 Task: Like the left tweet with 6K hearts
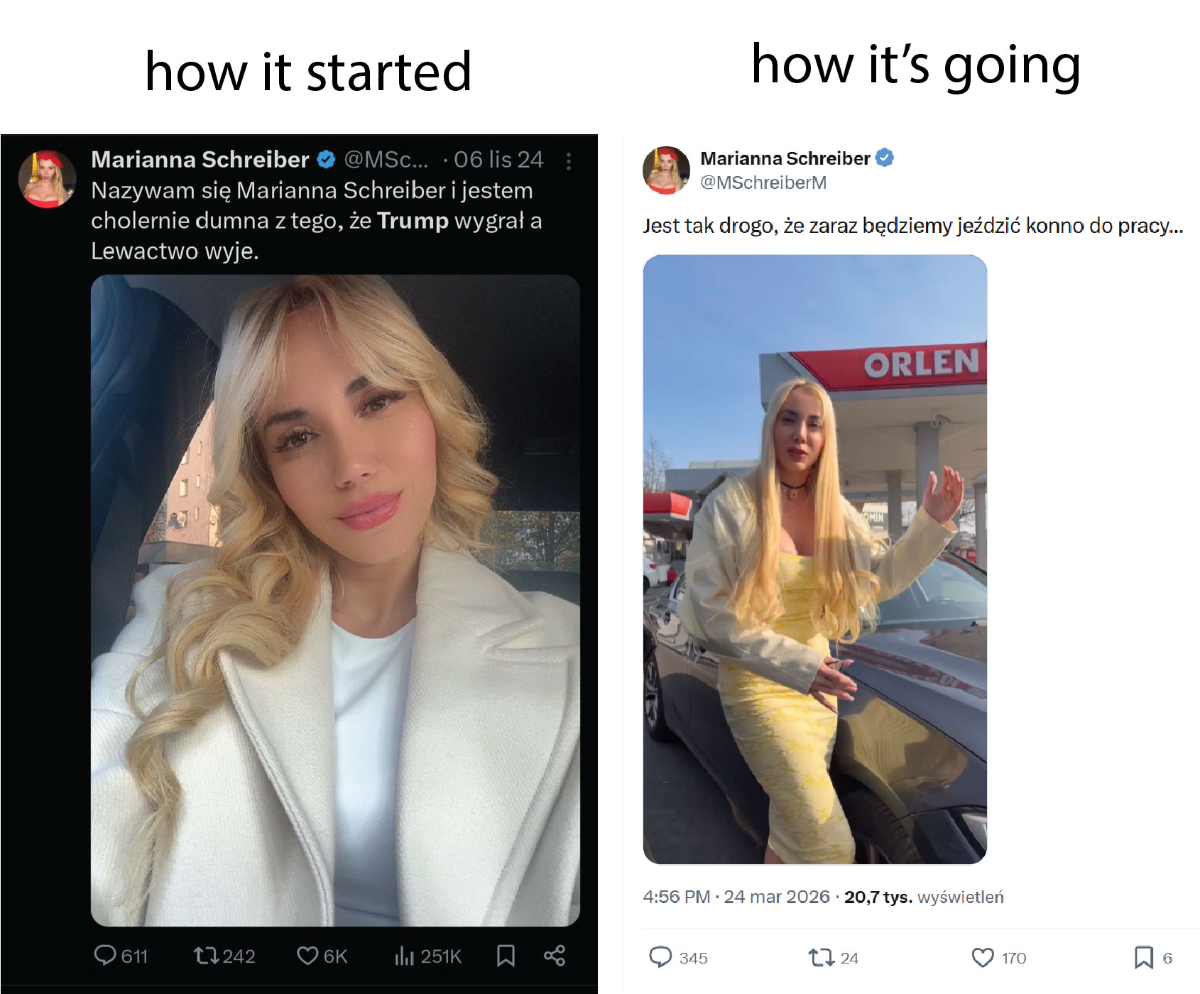tap(322, 956)
